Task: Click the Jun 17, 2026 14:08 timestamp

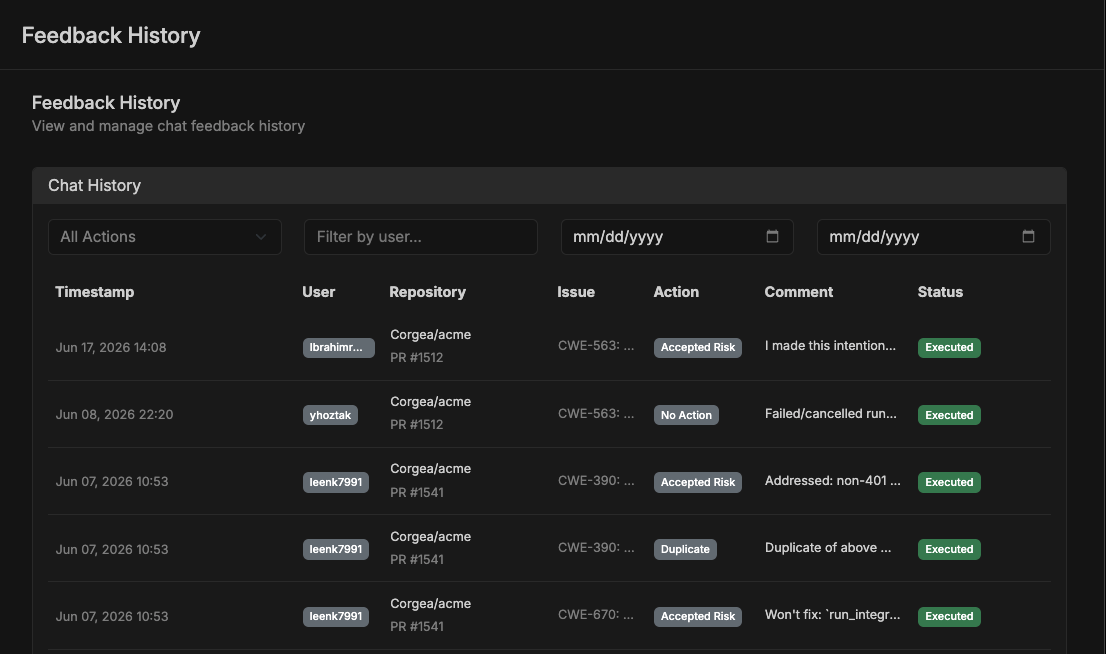Action: [111, 348]
